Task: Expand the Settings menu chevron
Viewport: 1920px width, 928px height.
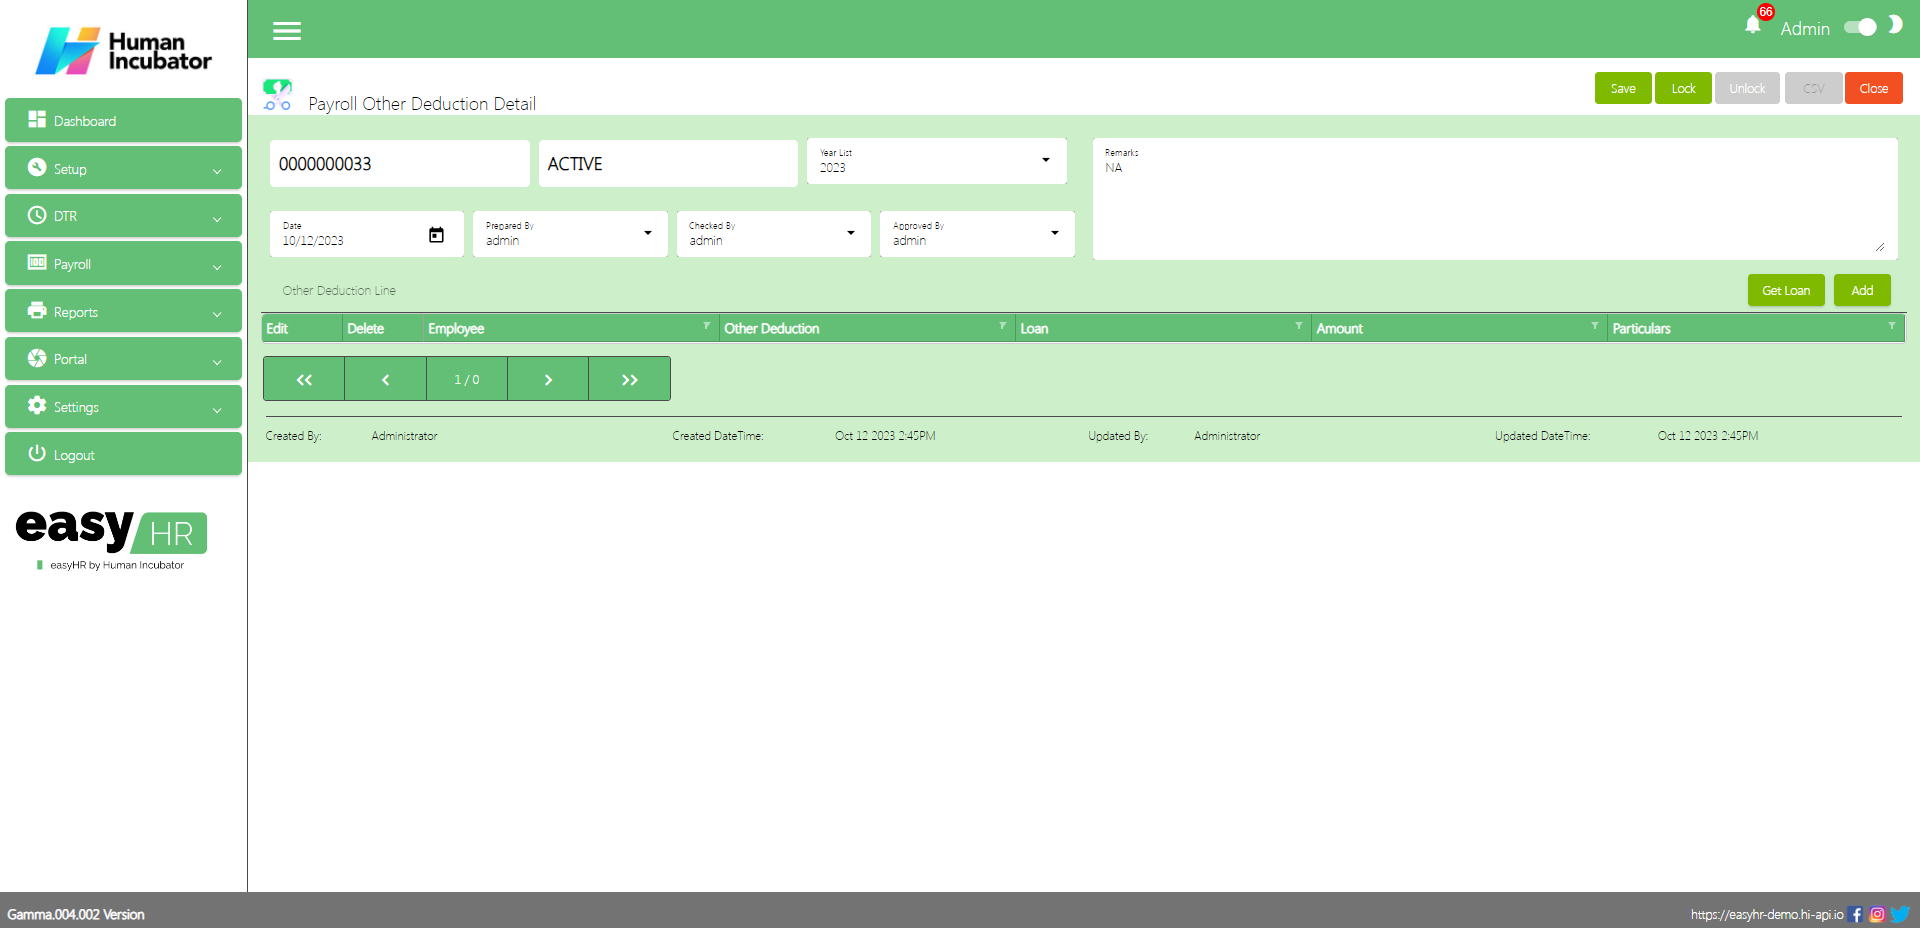Action: click(217, 410)
